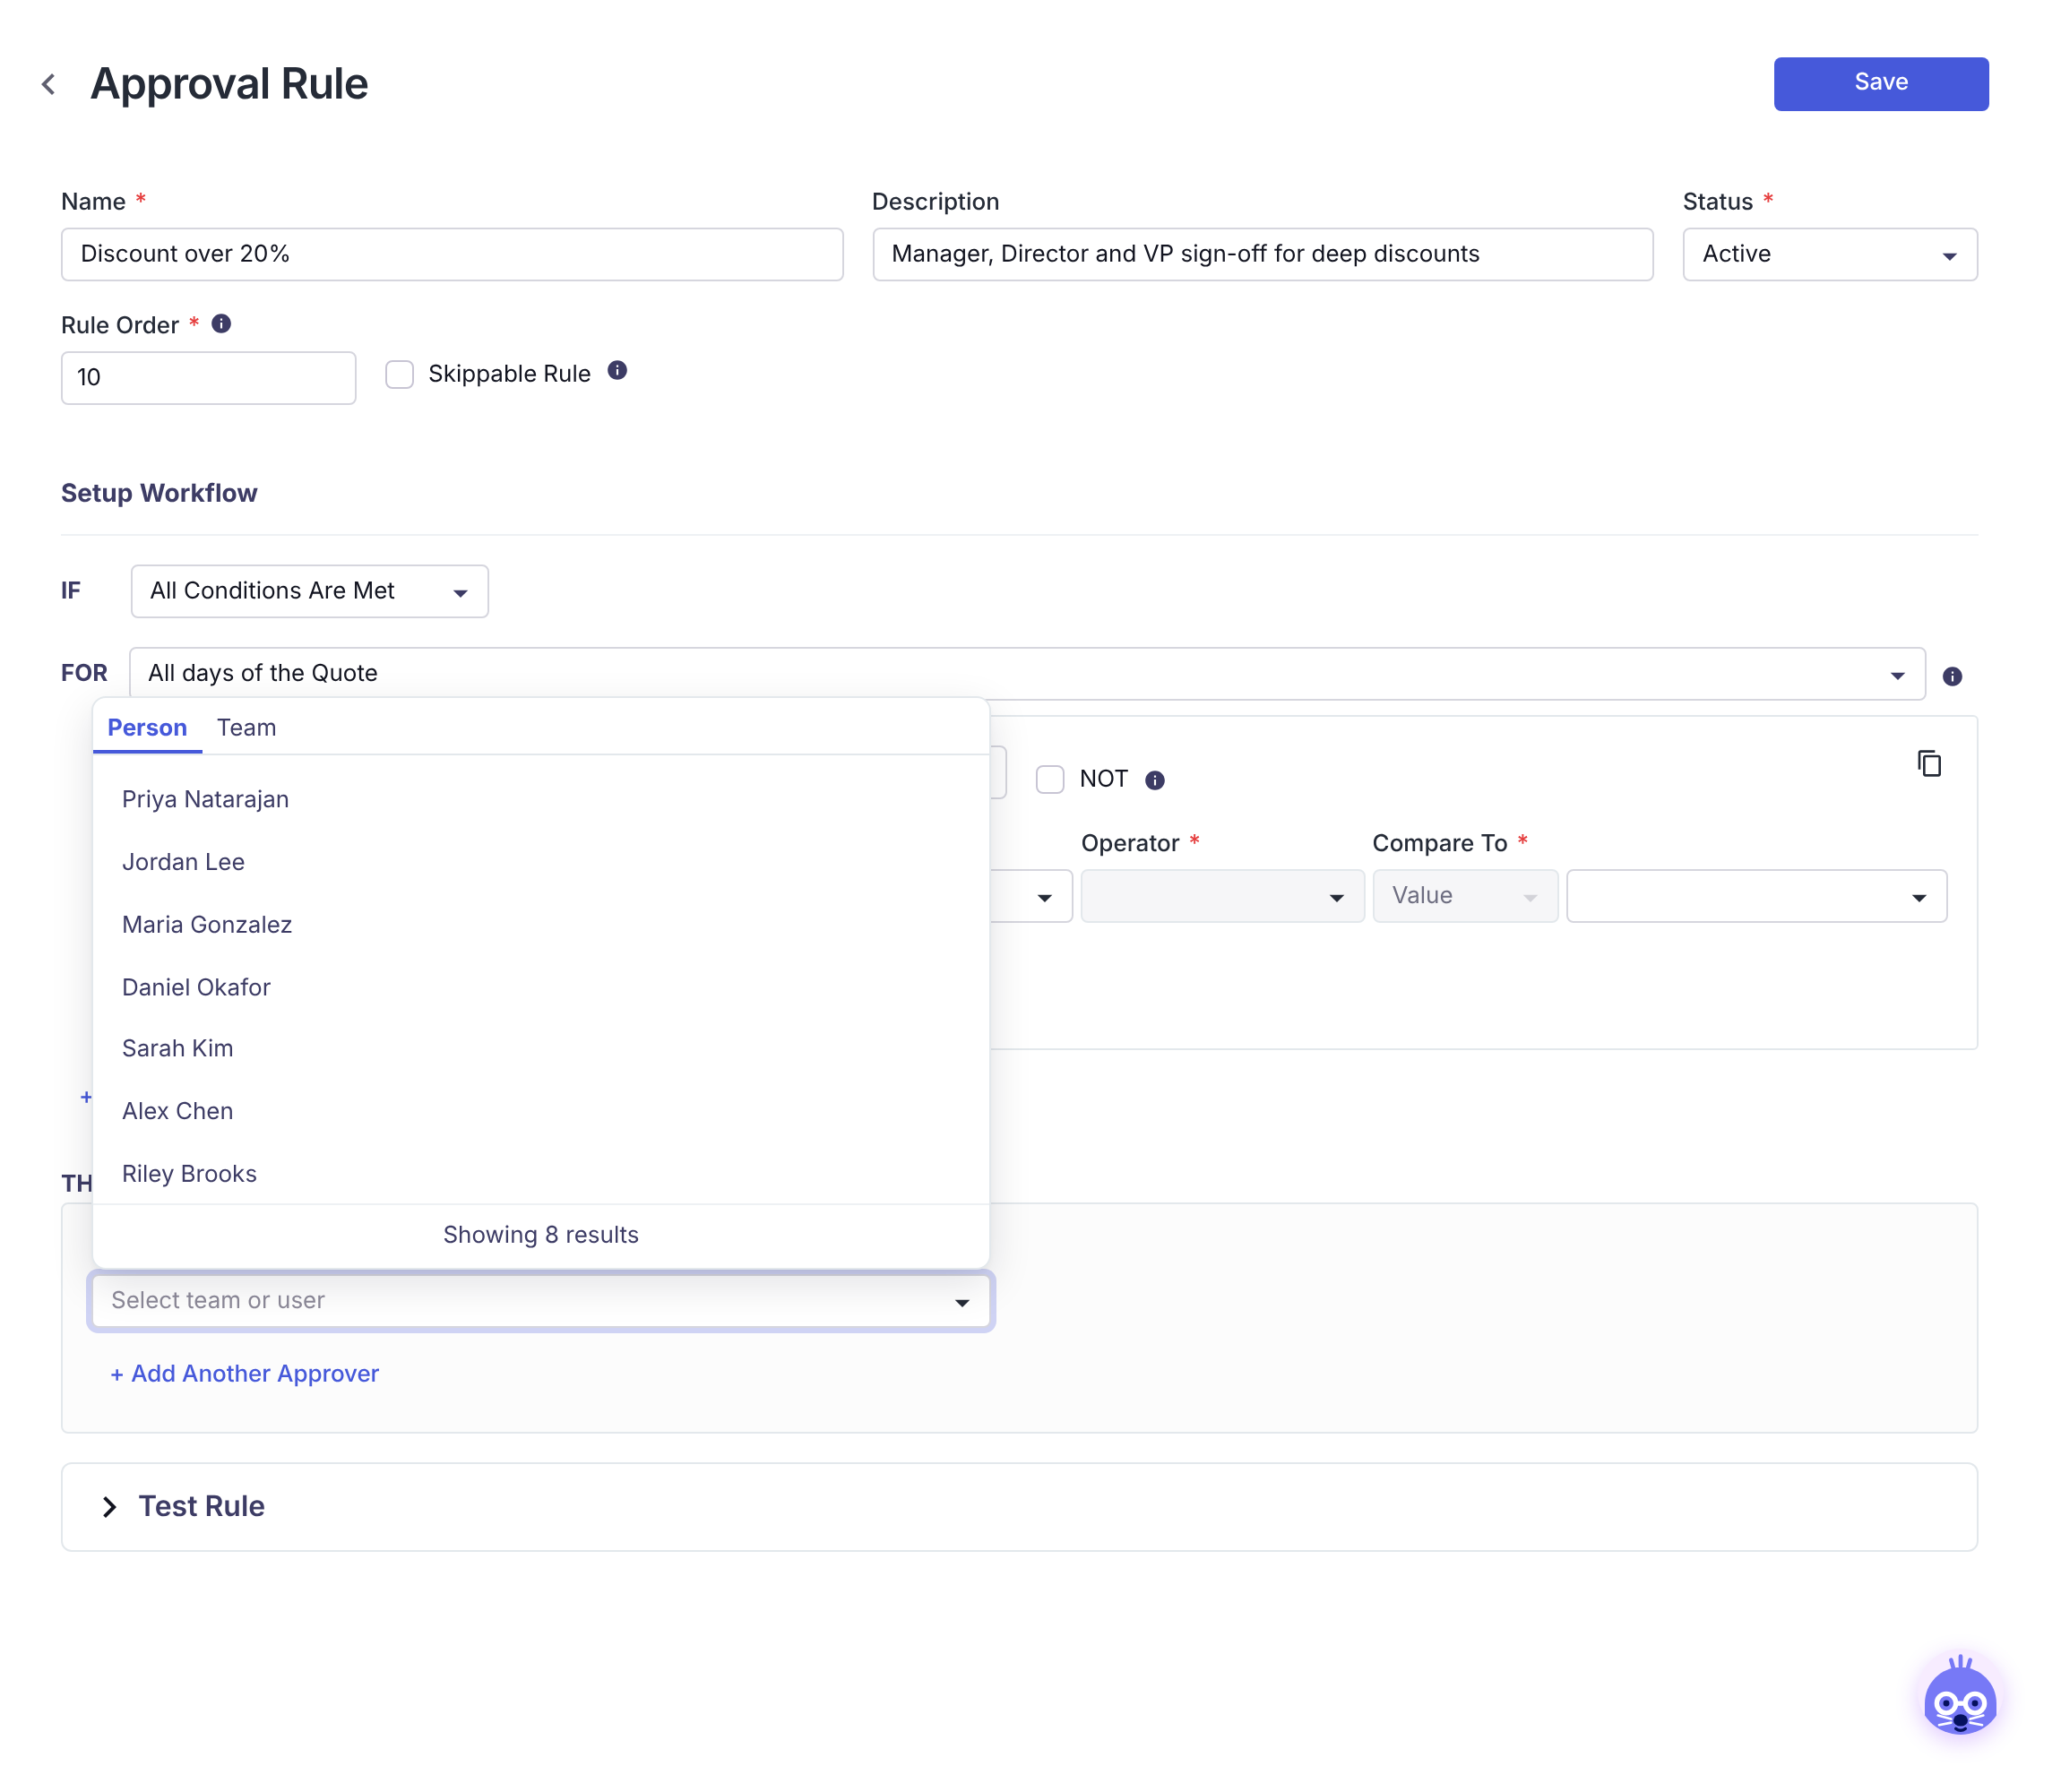Switch to the Person tab
This screenshot has width=2061, height=1792.
click(147, 728)
